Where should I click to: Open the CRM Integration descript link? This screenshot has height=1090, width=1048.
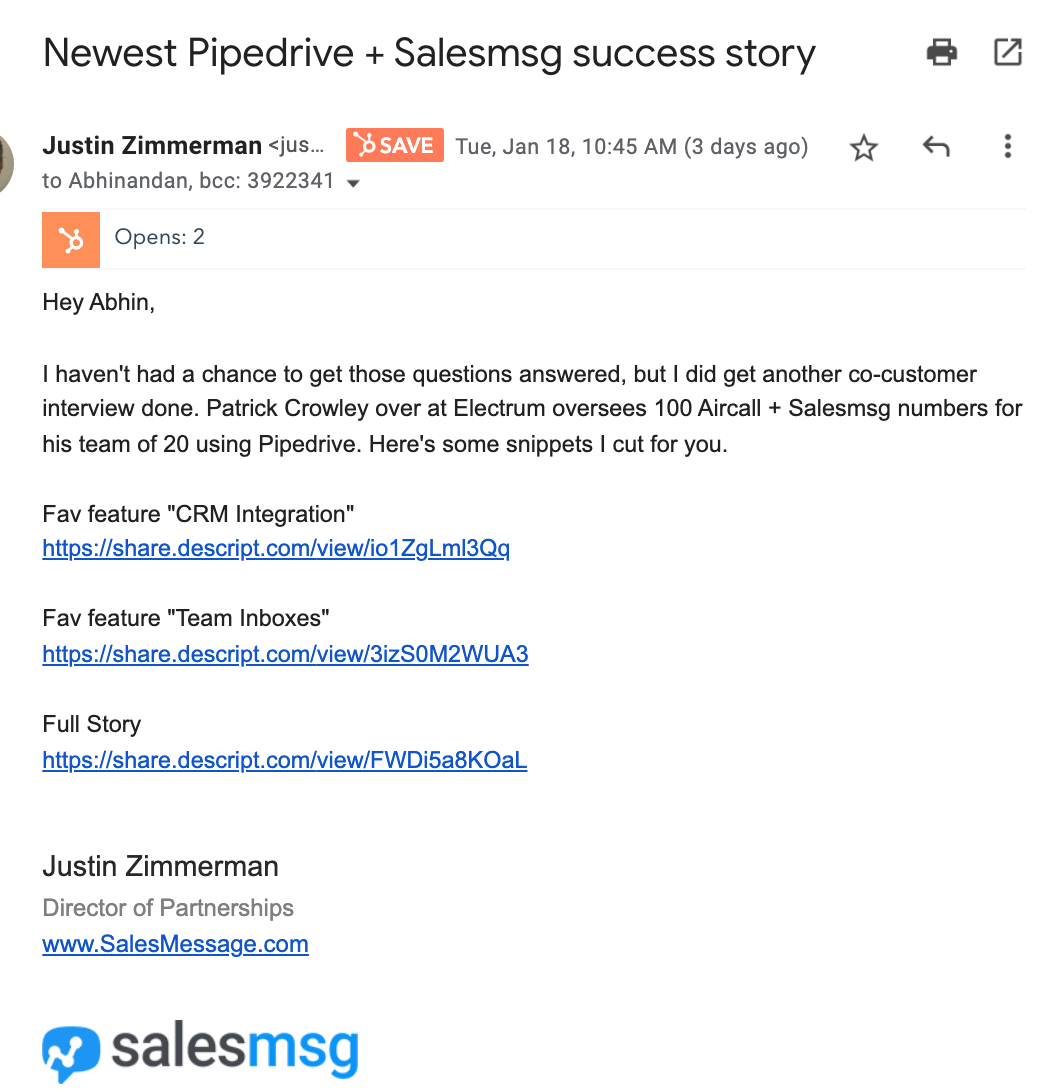pyautogui.click(x=276, y=548)
